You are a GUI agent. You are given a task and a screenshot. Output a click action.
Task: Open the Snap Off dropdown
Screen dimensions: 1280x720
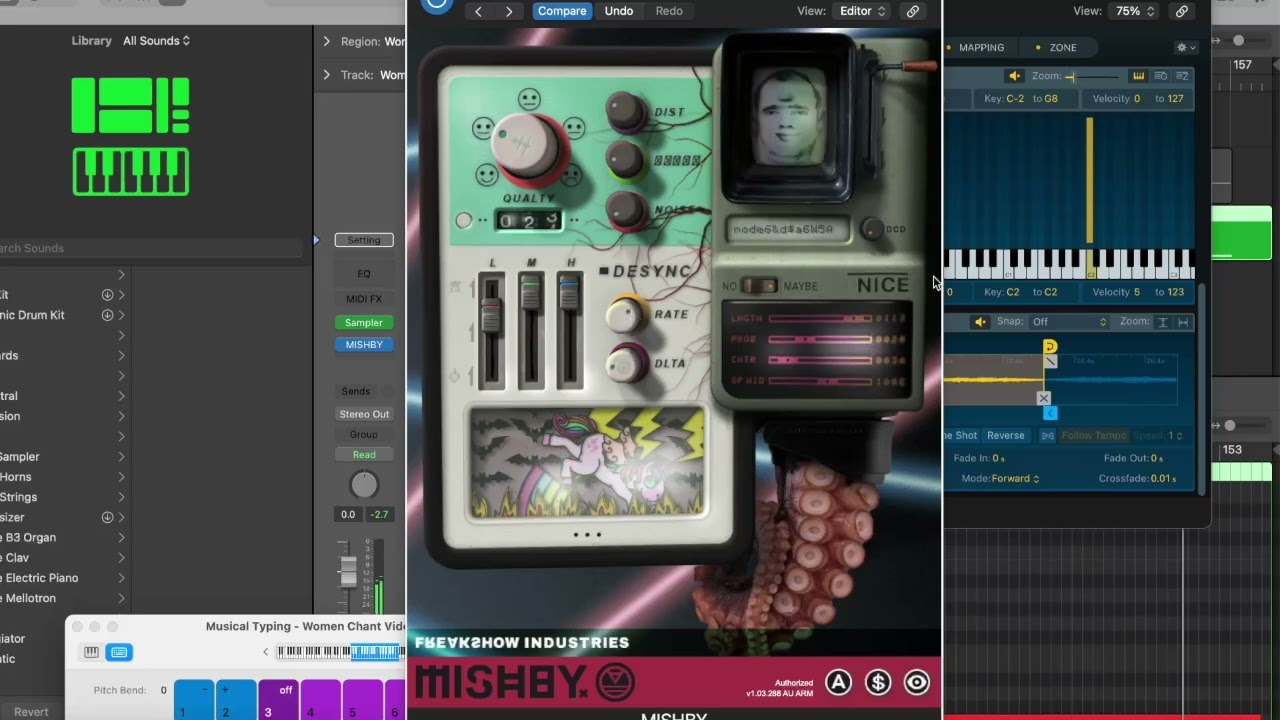tap(1070, 322)
